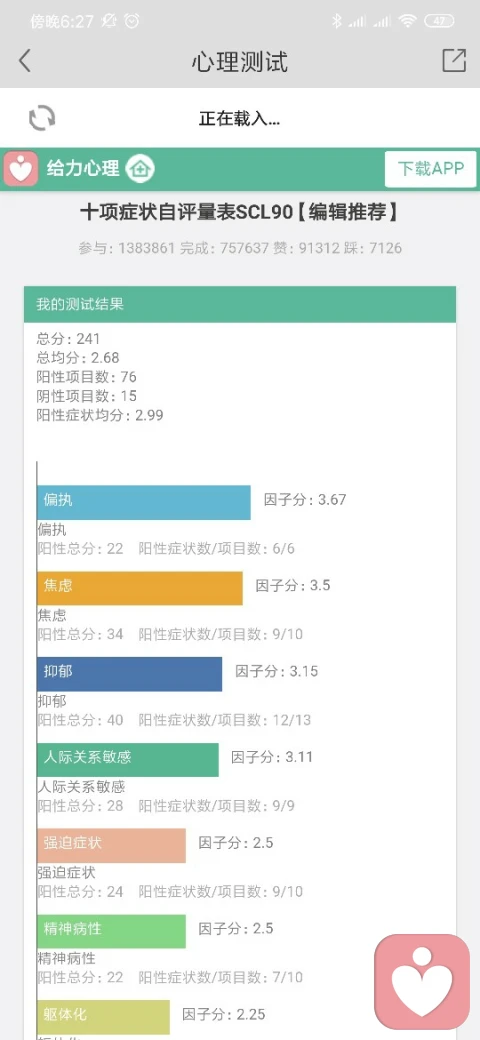Tap the pink heart logo in banner
The width and height of the screenshot is (480, 1040).
pyautogui.click(x=21, y=168)
